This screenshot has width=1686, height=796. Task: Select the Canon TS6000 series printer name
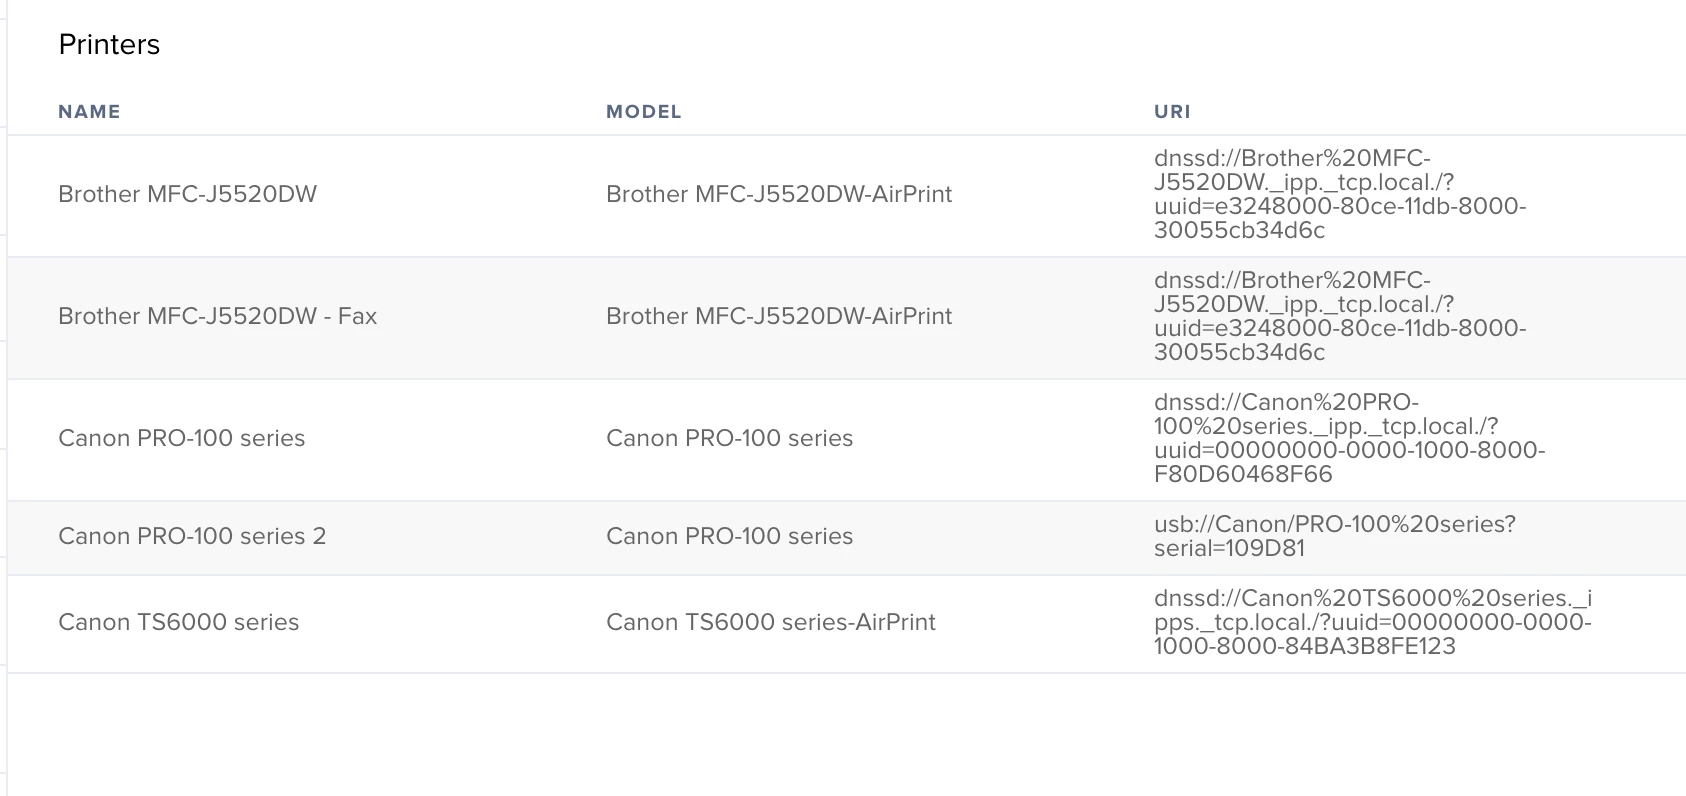tap(178, 622)
